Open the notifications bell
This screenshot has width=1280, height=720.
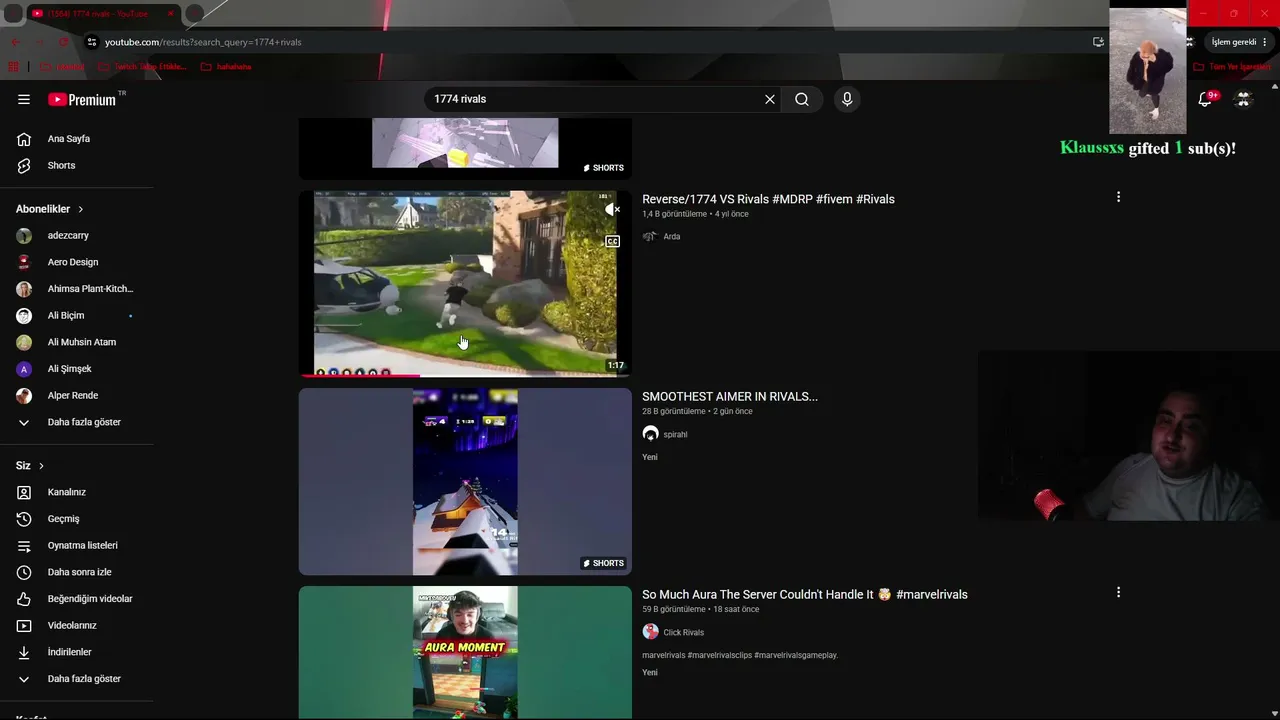click(x=1206, y=99)
